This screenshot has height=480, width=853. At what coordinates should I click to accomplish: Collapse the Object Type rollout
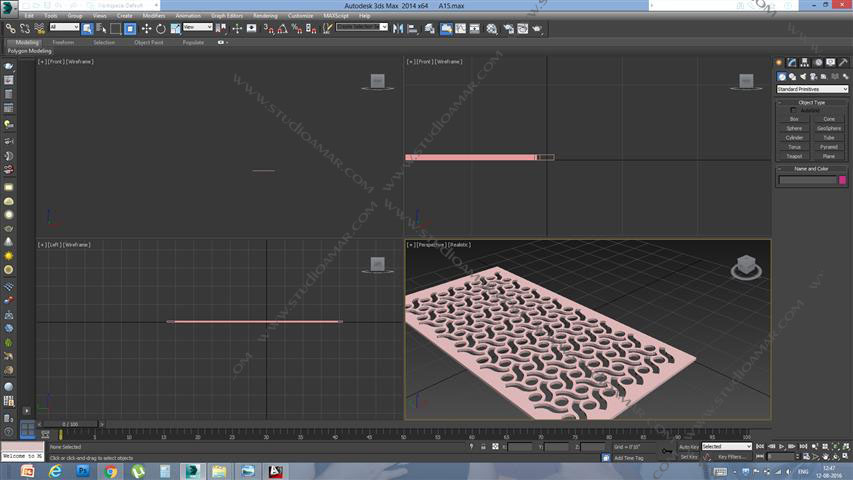pyautogui.click(x=812, y=102)
